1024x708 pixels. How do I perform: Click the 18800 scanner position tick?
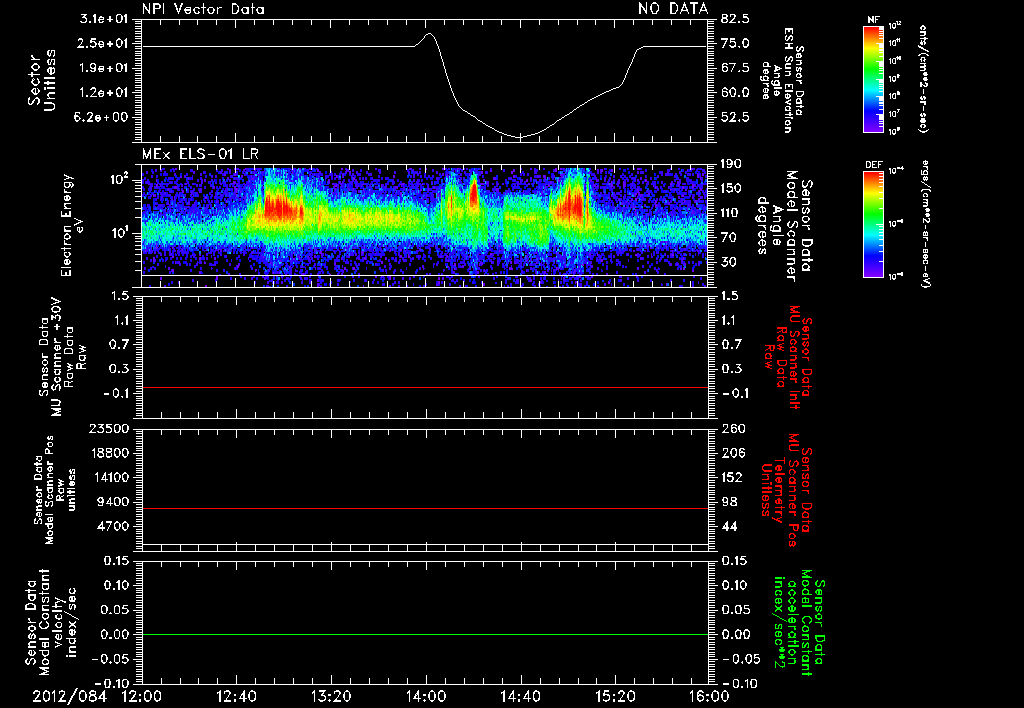(x=110, y=453)
